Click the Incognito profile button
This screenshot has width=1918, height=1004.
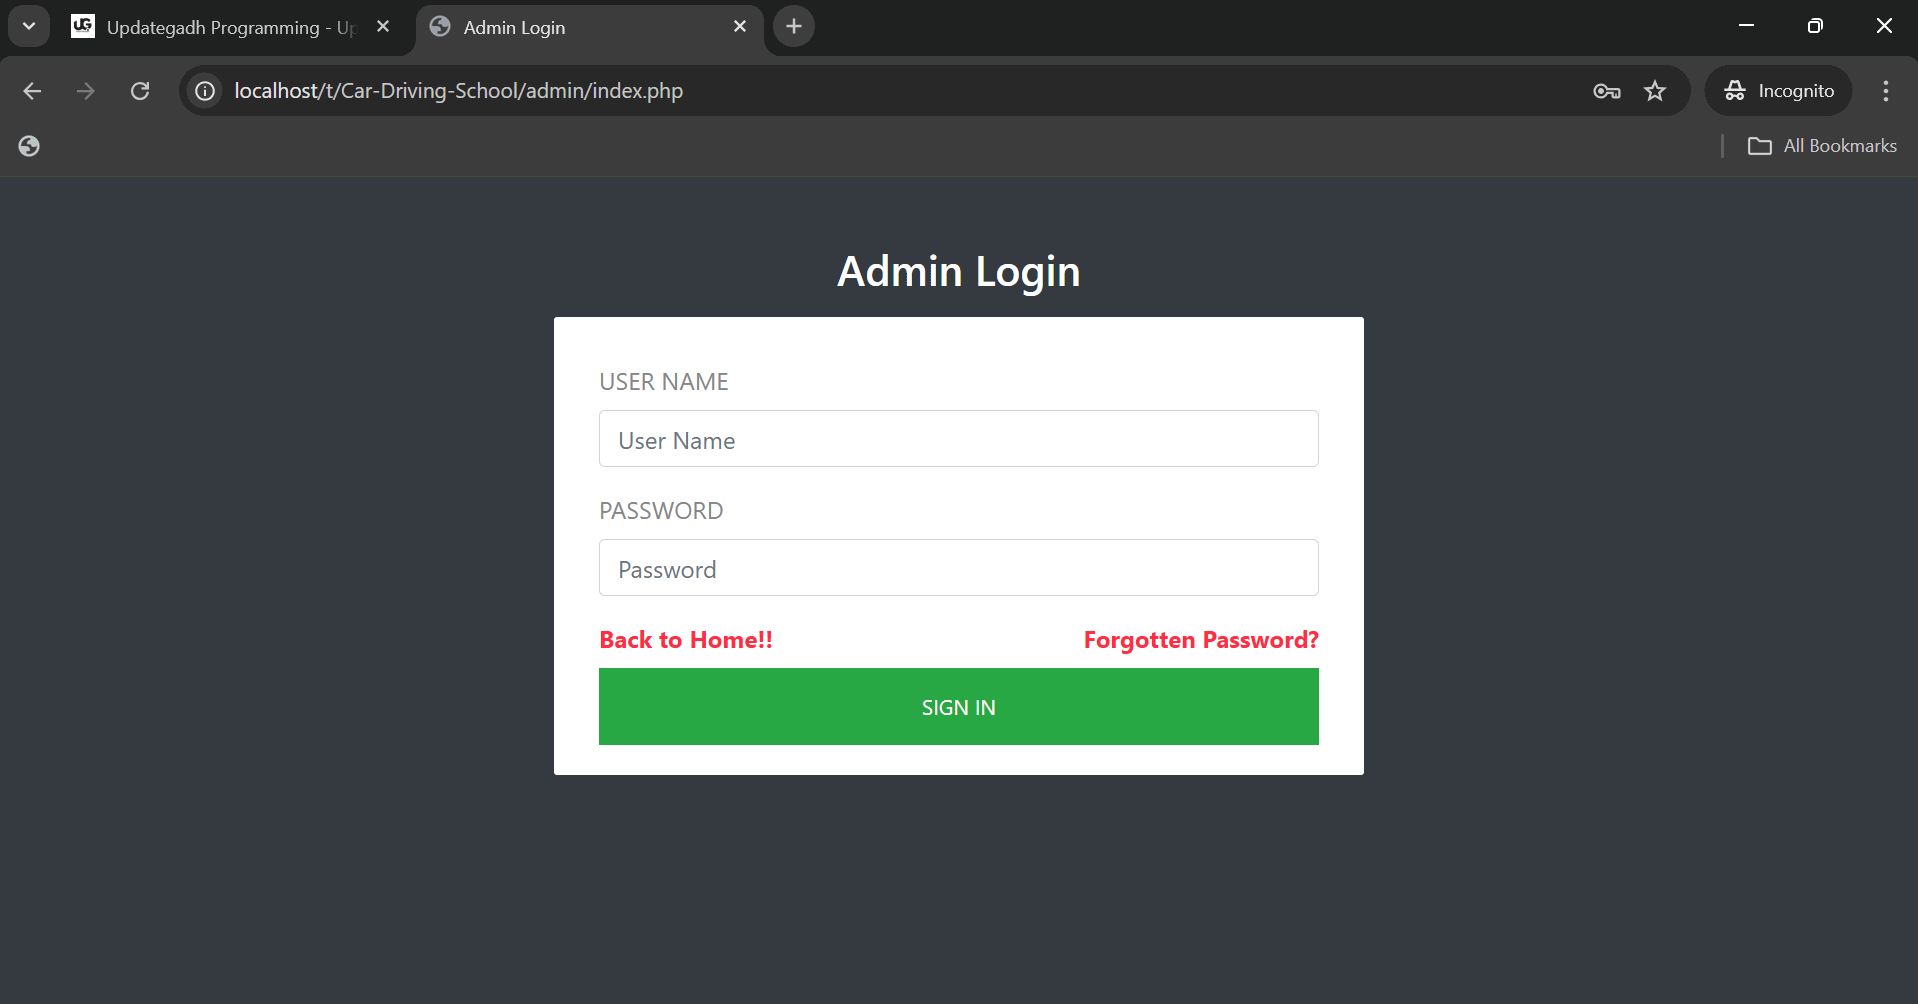click(x=1779, y=91)
